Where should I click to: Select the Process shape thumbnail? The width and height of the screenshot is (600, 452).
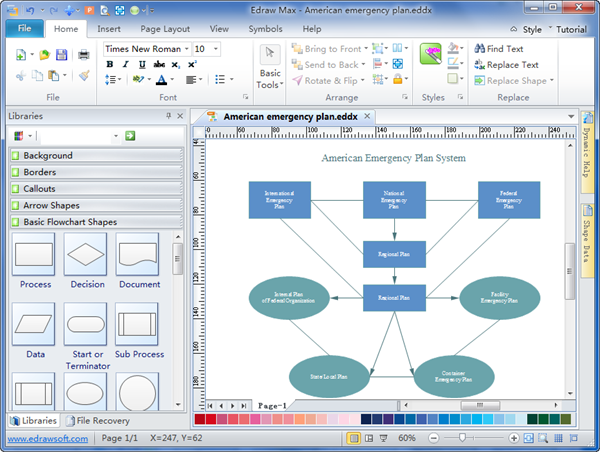coord(35,255)
